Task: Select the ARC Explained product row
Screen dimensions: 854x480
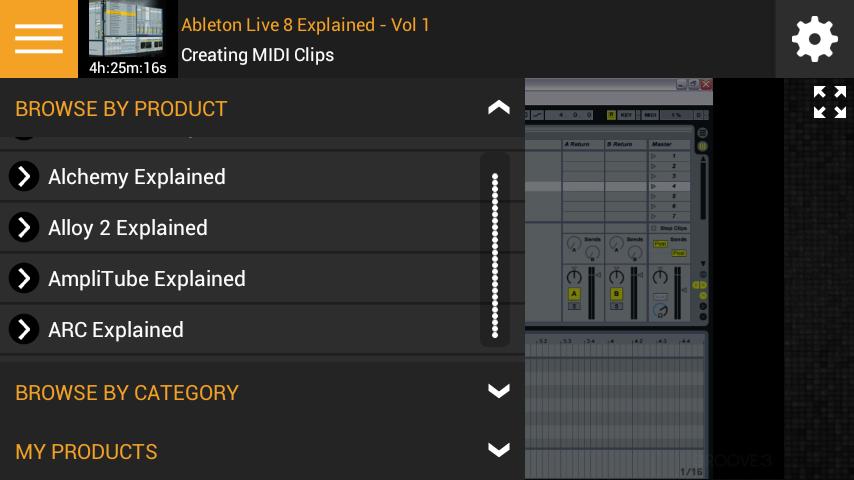Action: pos(262,329)
